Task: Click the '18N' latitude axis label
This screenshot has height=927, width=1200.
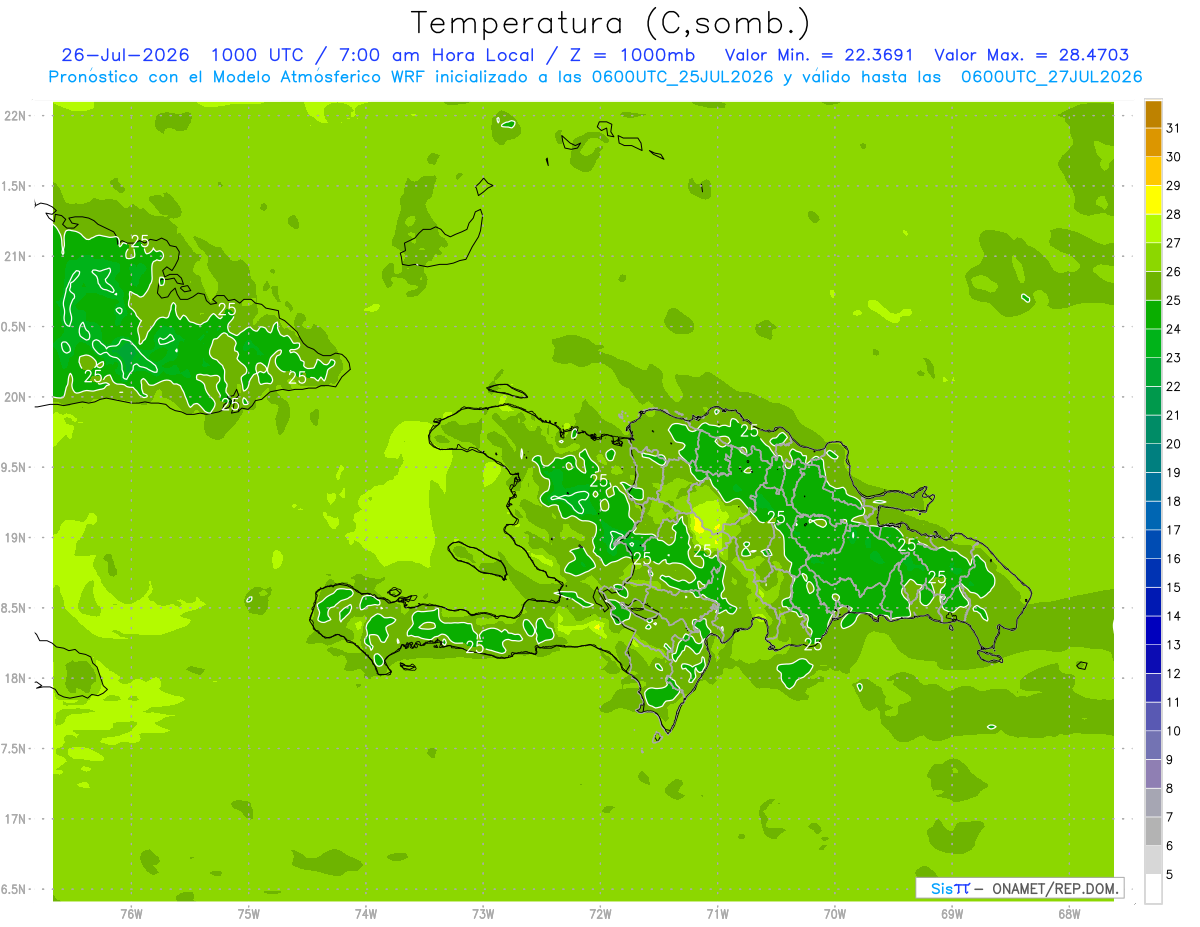Action: (16, 678)
